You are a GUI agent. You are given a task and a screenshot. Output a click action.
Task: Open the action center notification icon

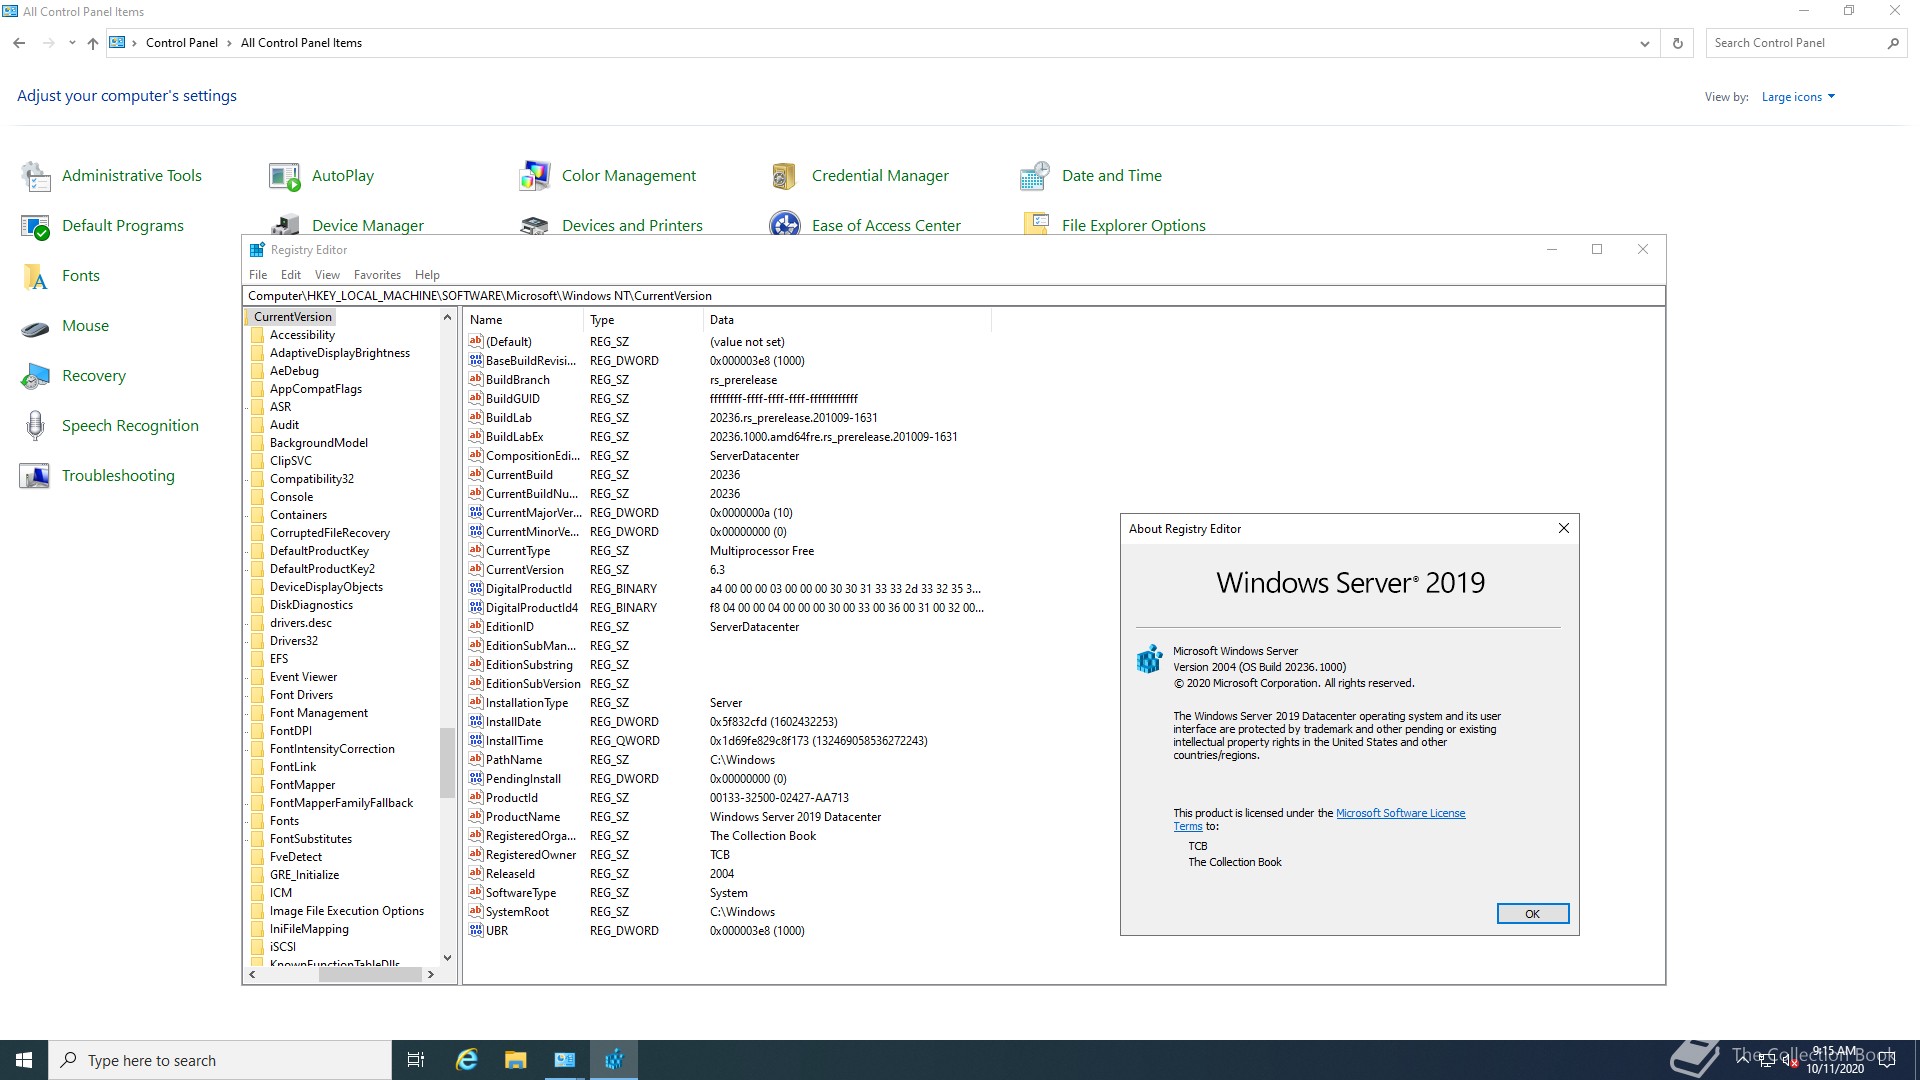pos(1887,1060)
